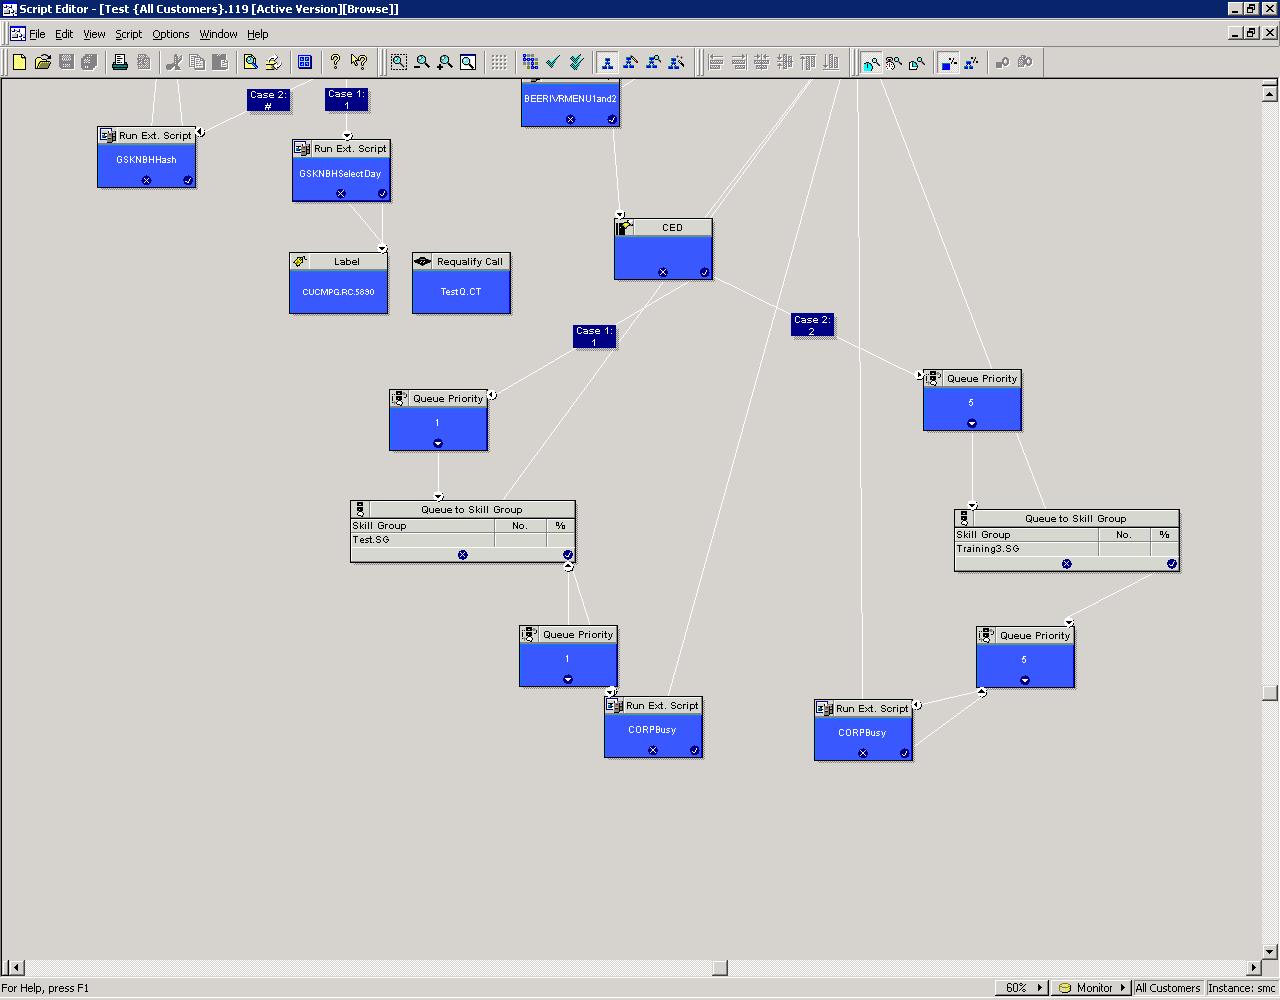The image size is (1280, 1000).
Task: Open the View menu
Action: pos(94,34)
